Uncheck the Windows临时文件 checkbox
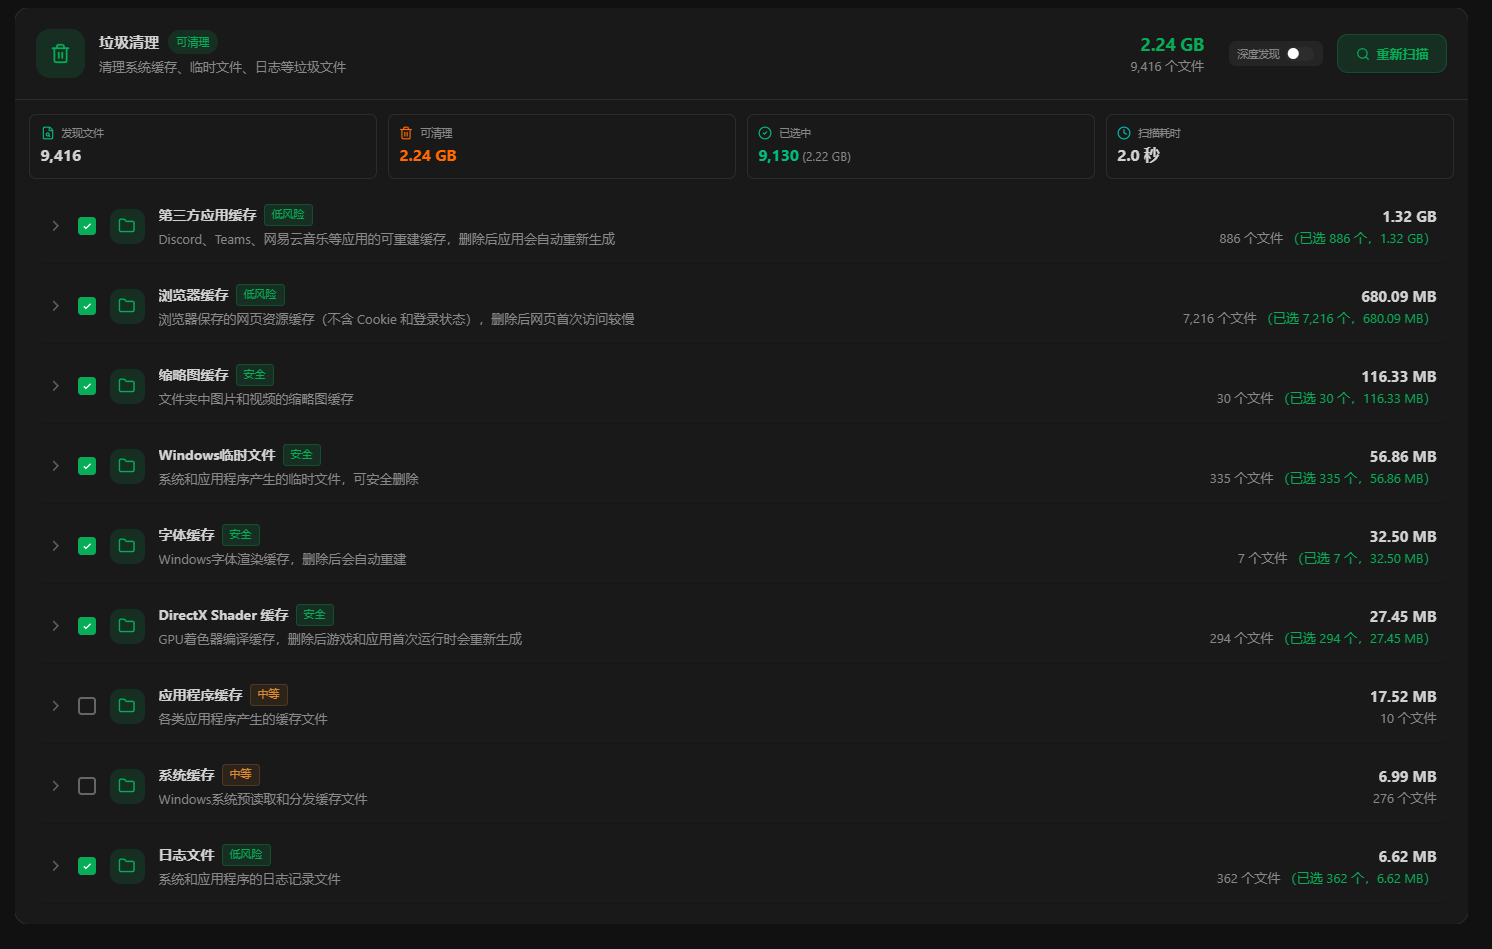 87,466
